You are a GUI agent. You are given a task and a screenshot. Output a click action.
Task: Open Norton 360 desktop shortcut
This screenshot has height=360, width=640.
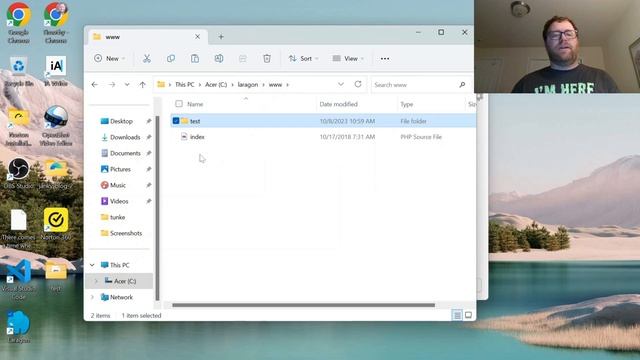[x=56, y=224]
